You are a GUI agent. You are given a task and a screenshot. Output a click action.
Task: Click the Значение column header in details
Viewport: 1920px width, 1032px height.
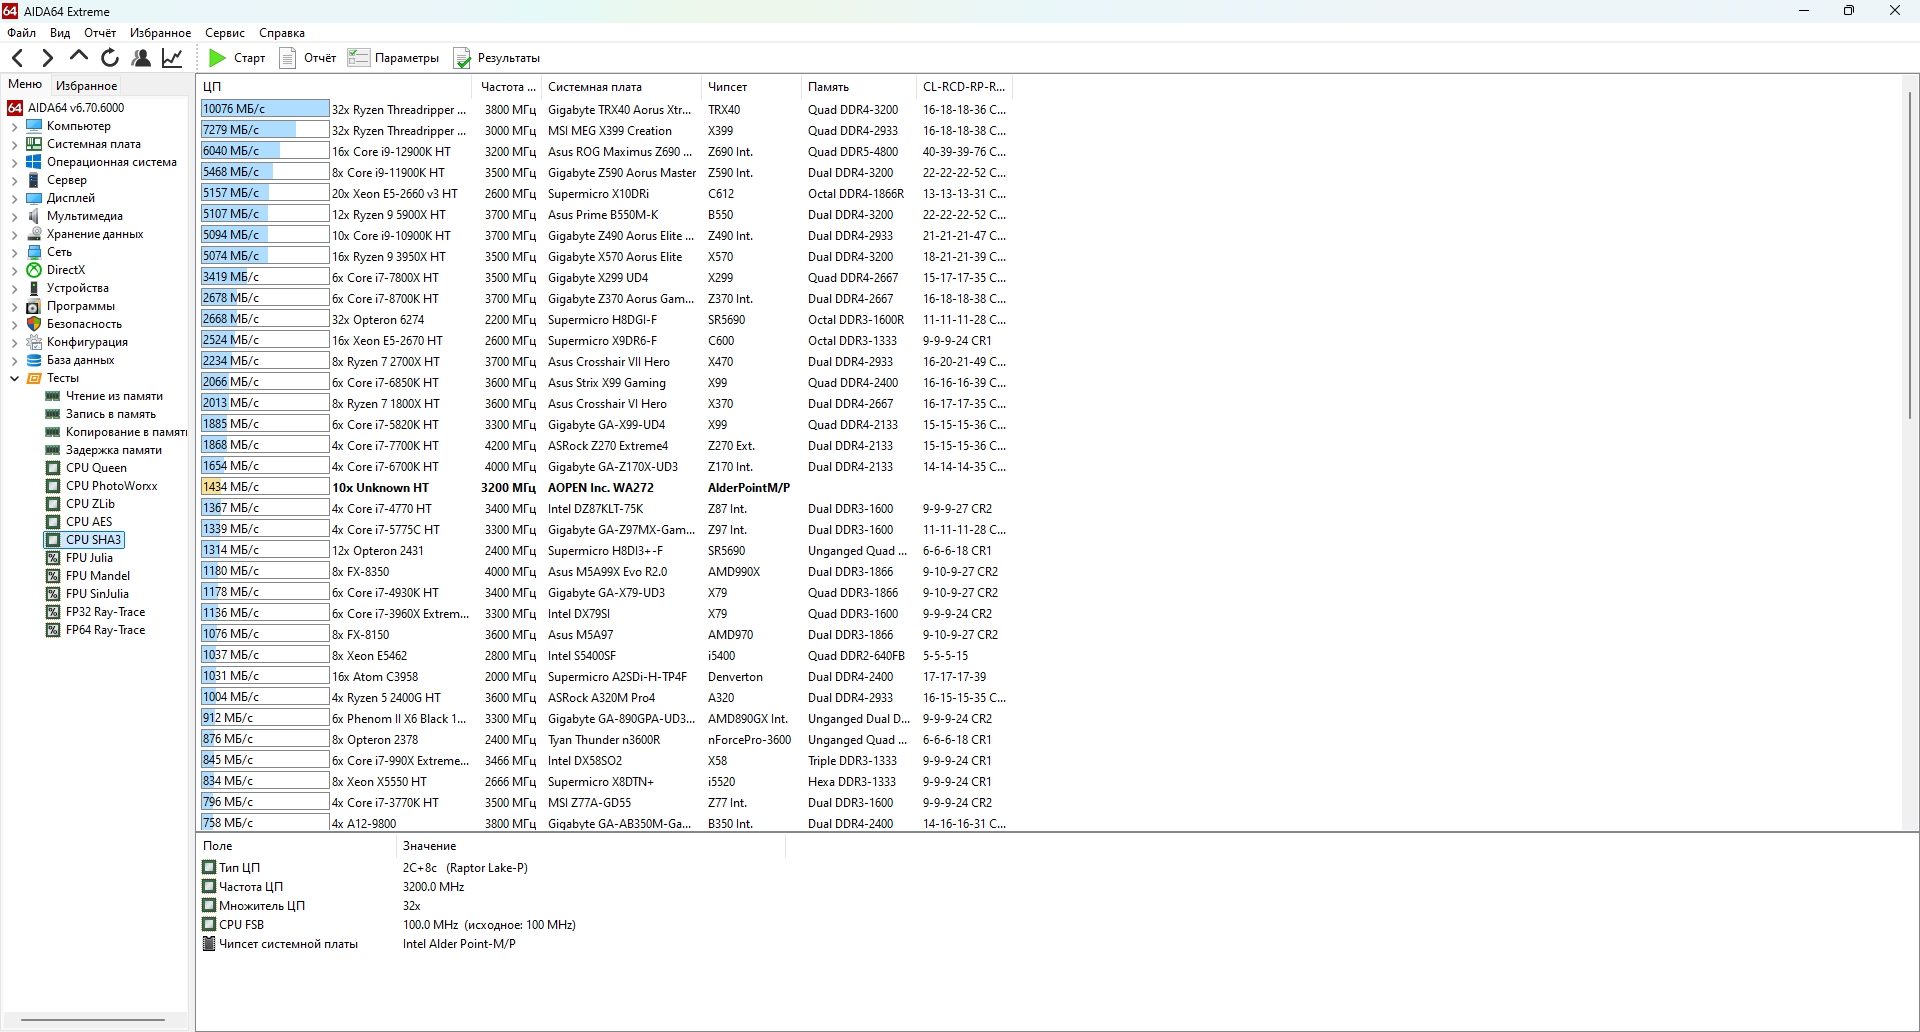point(591,846)
